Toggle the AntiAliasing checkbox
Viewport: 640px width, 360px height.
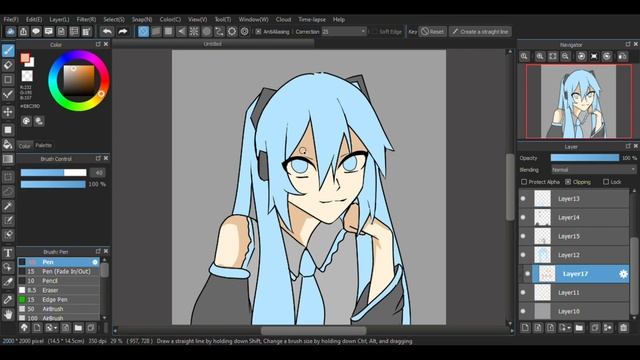(x=258, y=31)
